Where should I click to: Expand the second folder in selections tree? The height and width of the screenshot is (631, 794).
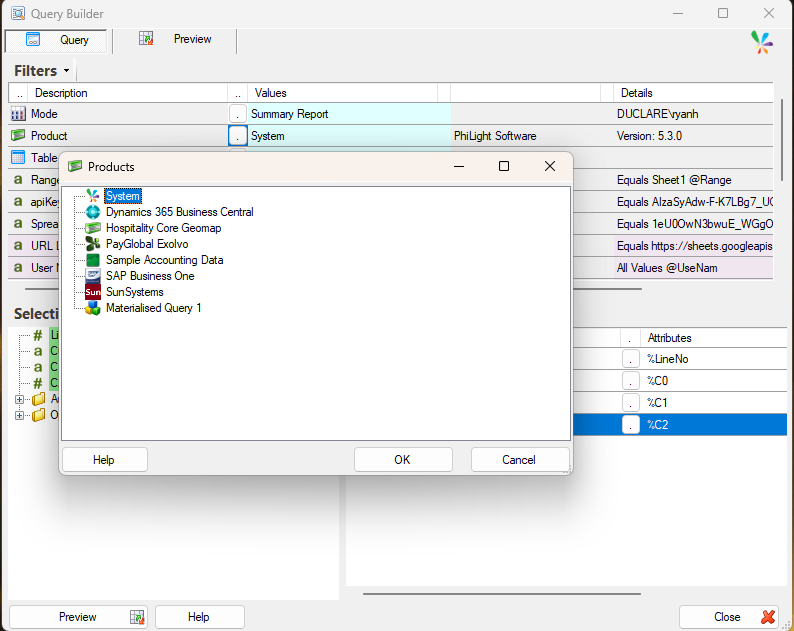click(19, 416)
